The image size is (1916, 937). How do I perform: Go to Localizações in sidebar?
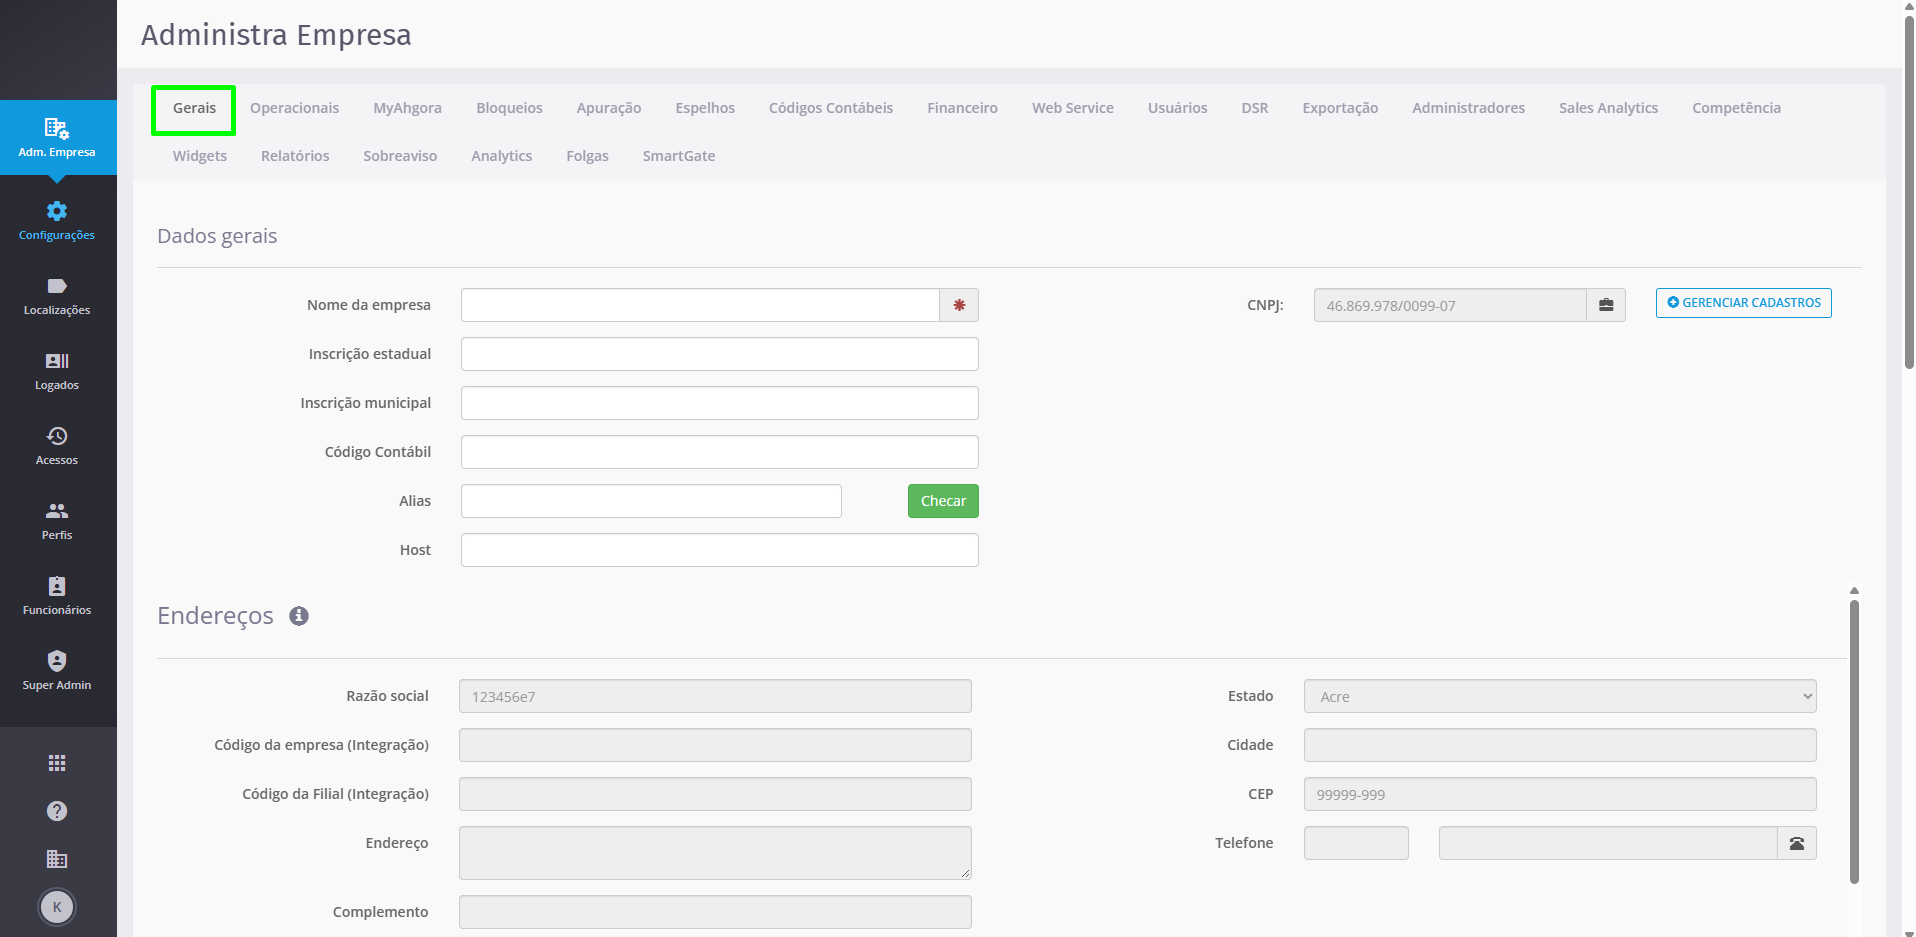(x=57, y=297)
